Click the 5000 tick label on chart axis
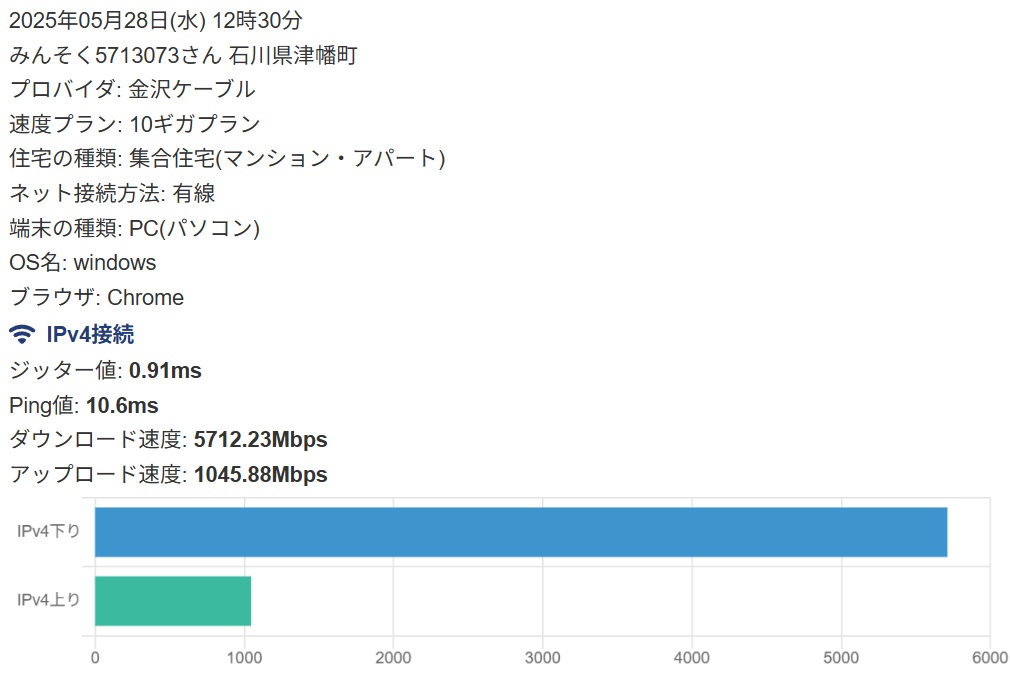Image resolution: width=1010 pixels, height=677 pixels. [841, 658]
